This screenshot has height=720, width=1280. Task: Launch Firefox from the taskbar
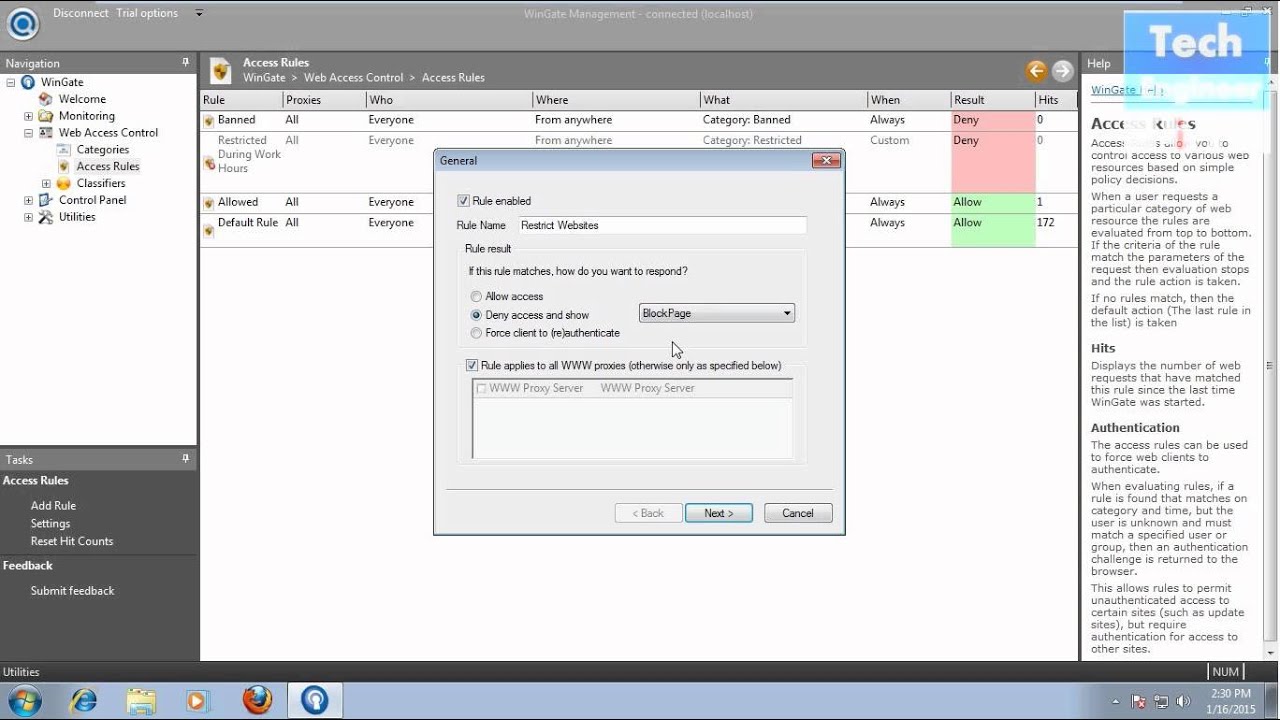[x=257, y=700]
